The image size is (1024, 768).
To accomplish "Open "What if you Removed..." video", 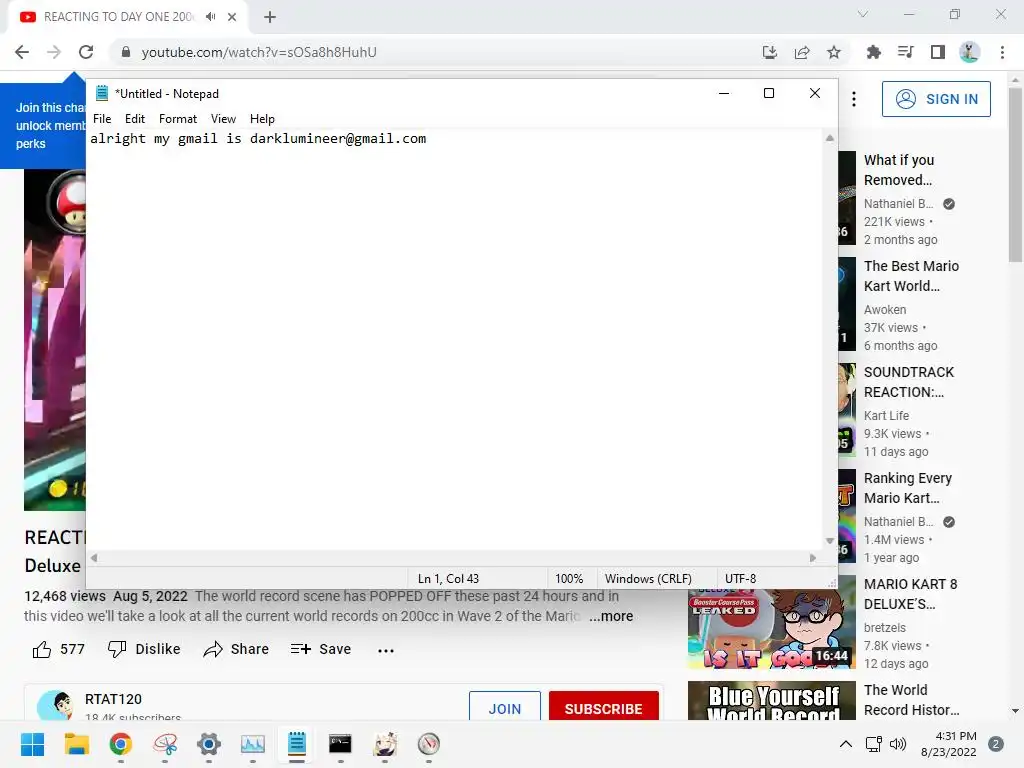I will click(899, 170).
